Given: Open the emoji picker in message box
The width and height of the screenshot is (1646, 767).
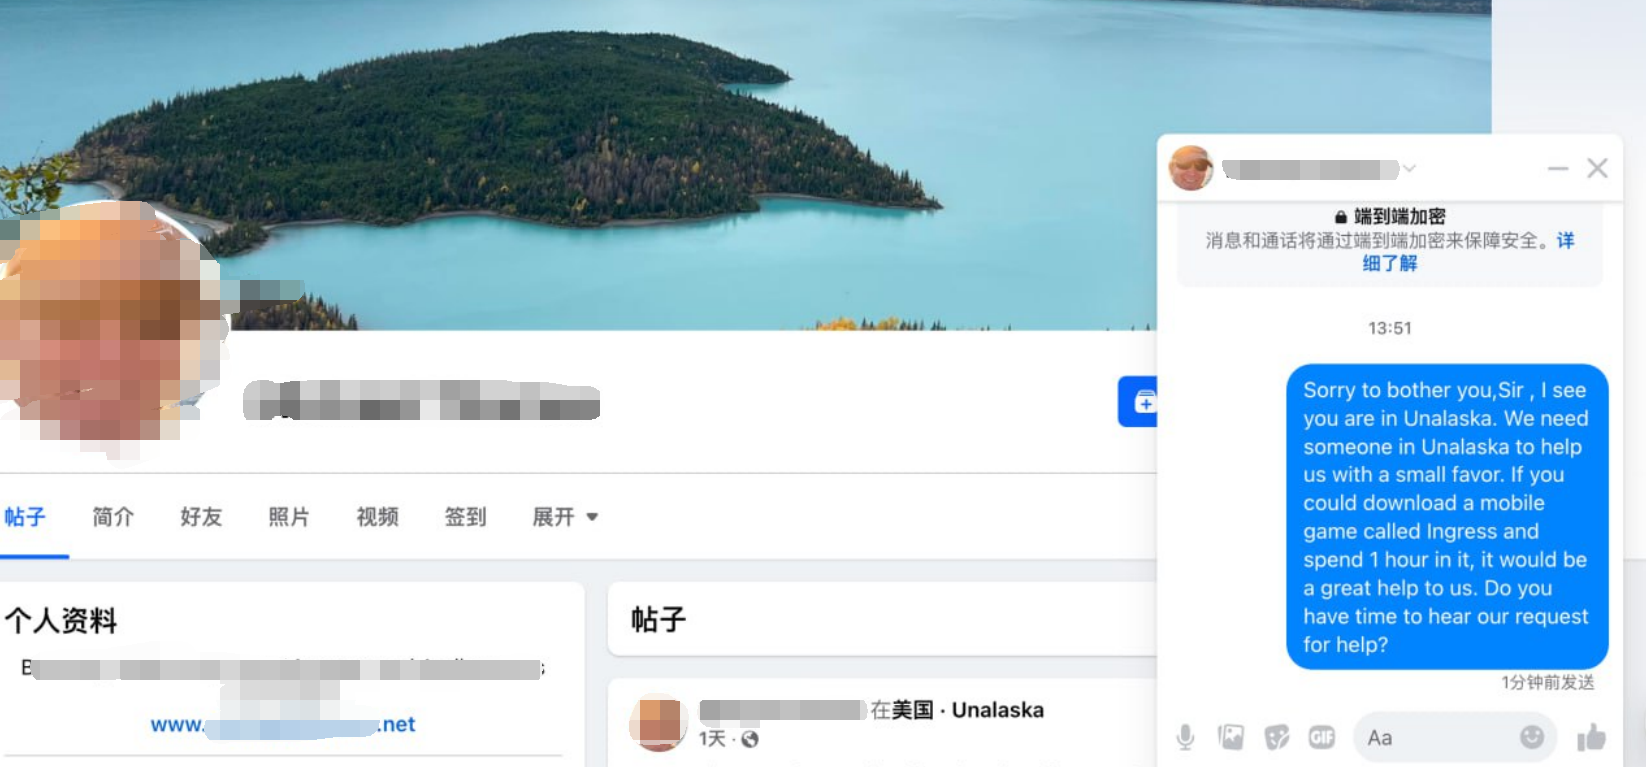Looking at the screenshot, I should (x=1531, y=737).
